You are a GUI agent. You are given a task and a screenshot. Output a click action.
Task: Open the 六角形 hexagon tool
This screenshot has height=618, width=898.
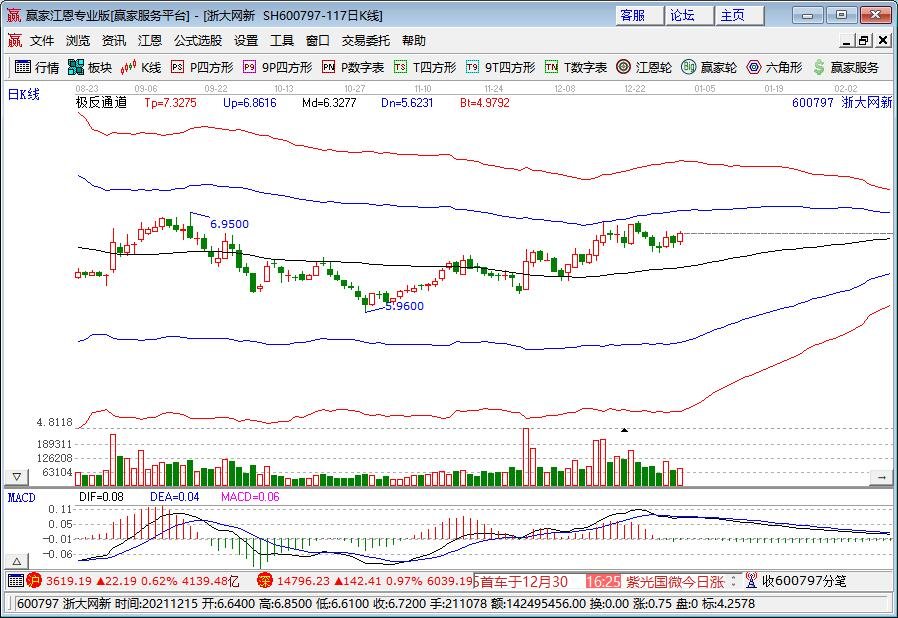click(774, 68)
